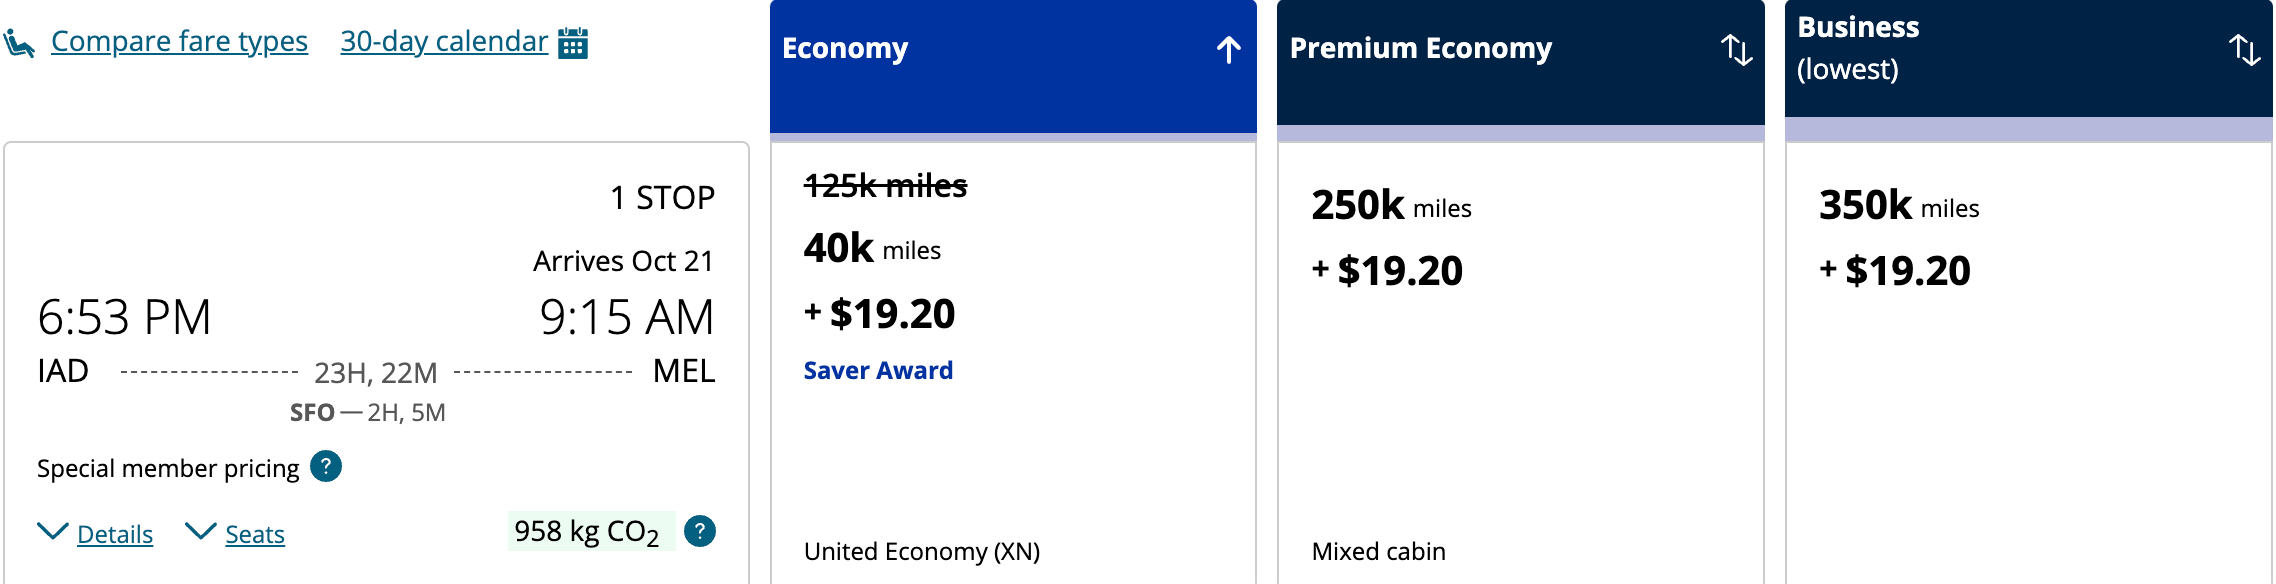Click the SFO layover stop info
2276x584 pixels.
(x=367, y=413)
